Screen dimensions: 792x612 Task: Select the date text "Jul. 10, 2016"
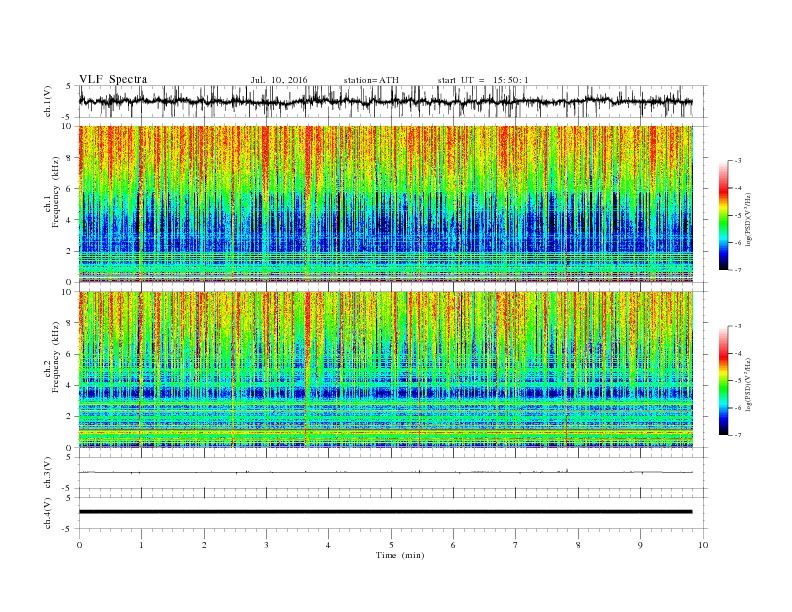coord(278,80)
